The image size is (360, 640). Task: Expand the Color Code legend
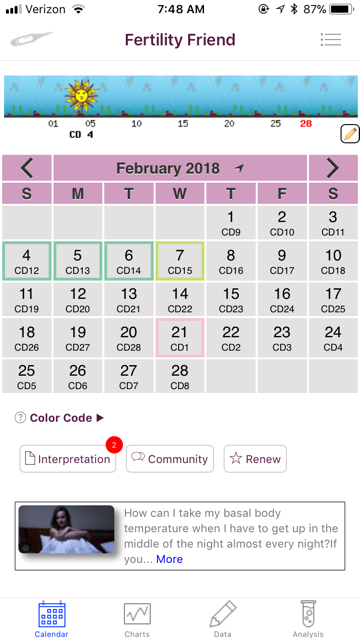pos(67,418)
